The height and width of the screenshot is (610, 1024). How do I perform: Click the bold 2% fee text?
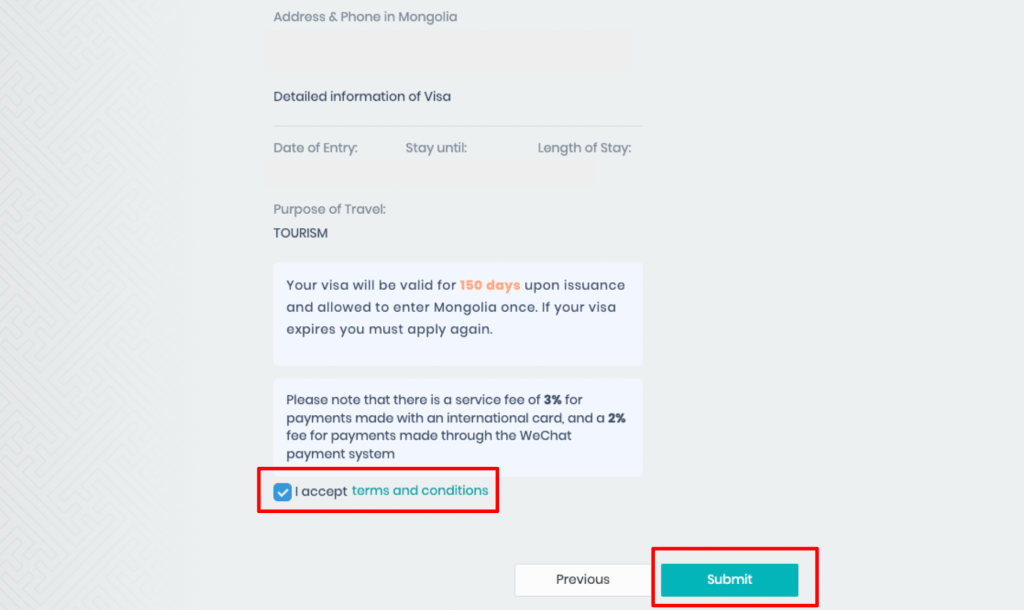pyautogui.click(x=616, y=418)
